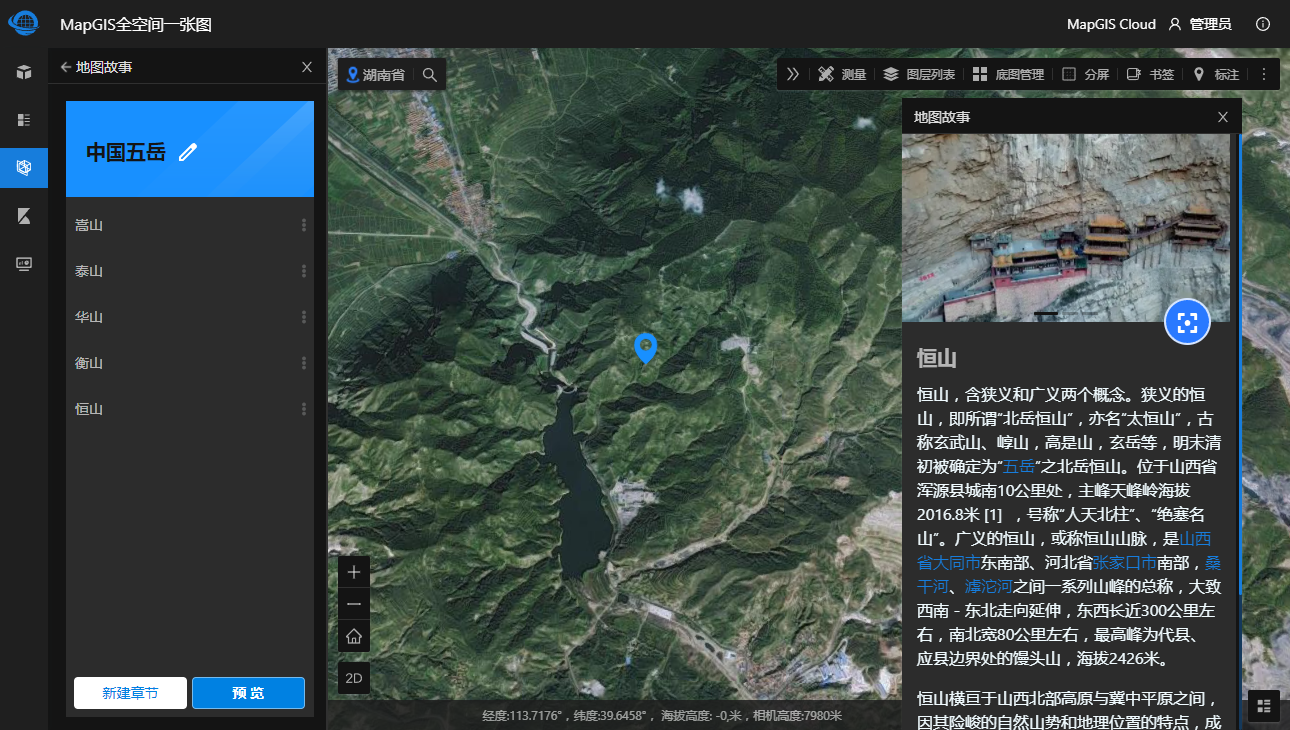Select the 泰山 chapter

pyautogui.click(x=190, y=271)
